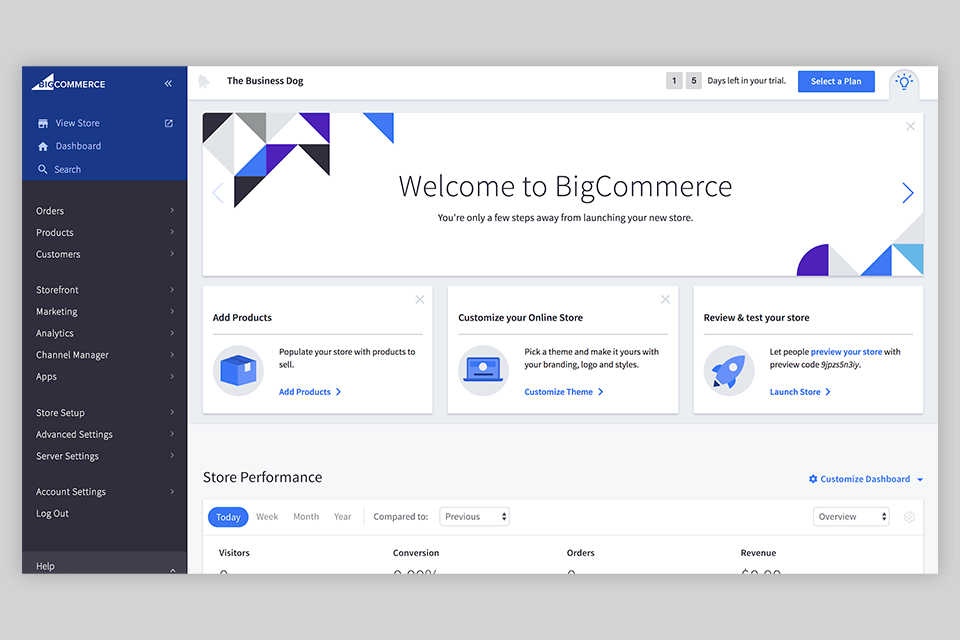Open the lightbulb tips icon
Image resolution: width=960 pixels, height=640 pixels.
(x=904, y=81)
